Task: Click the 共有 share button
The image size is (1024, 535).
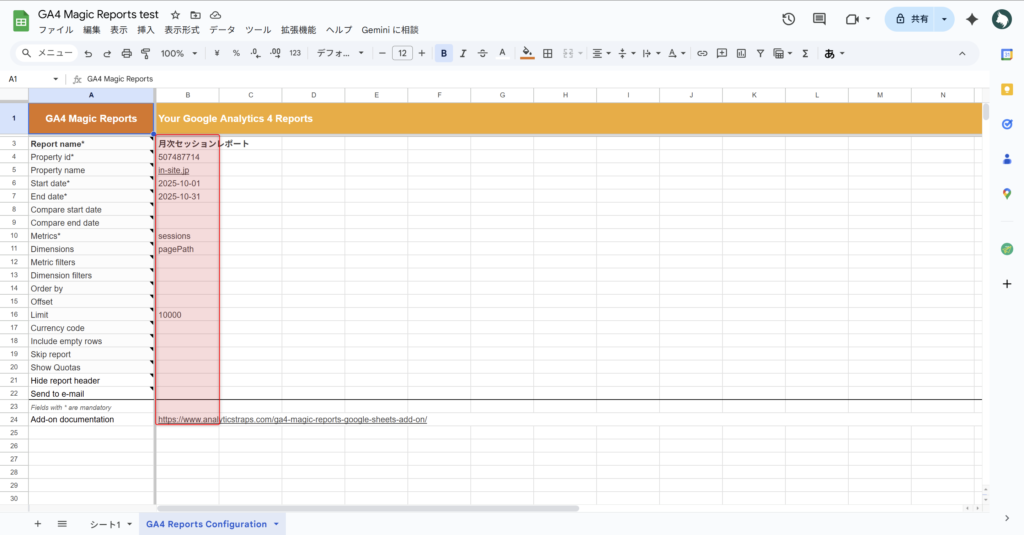Action: 913,19
